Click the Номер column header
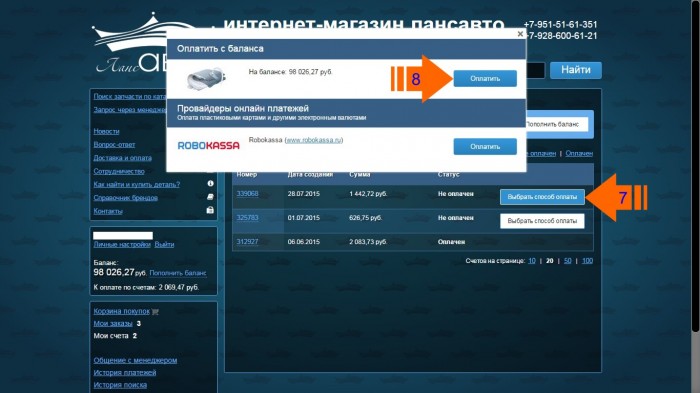 [246, 175]
